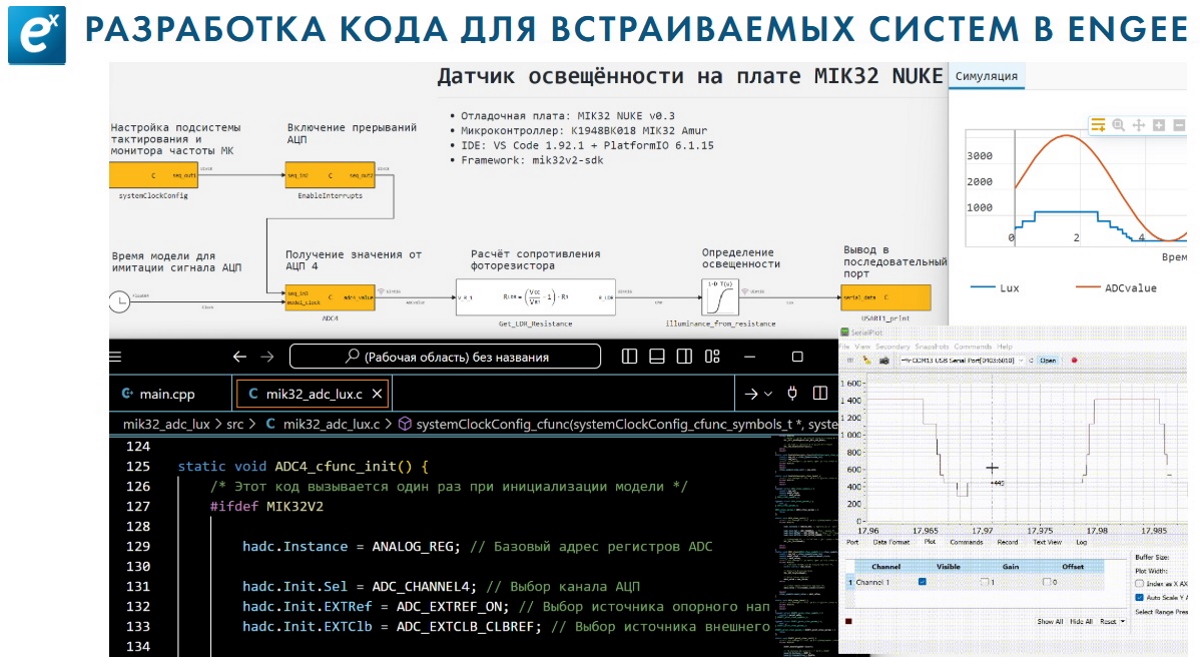
Task: Select the USART1_print block
Action: (x=886, y=298)
